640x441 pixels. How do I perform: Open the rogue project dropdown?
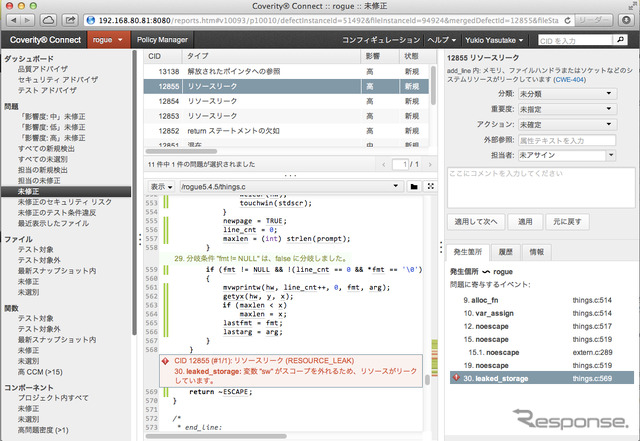tap(107, 40)
